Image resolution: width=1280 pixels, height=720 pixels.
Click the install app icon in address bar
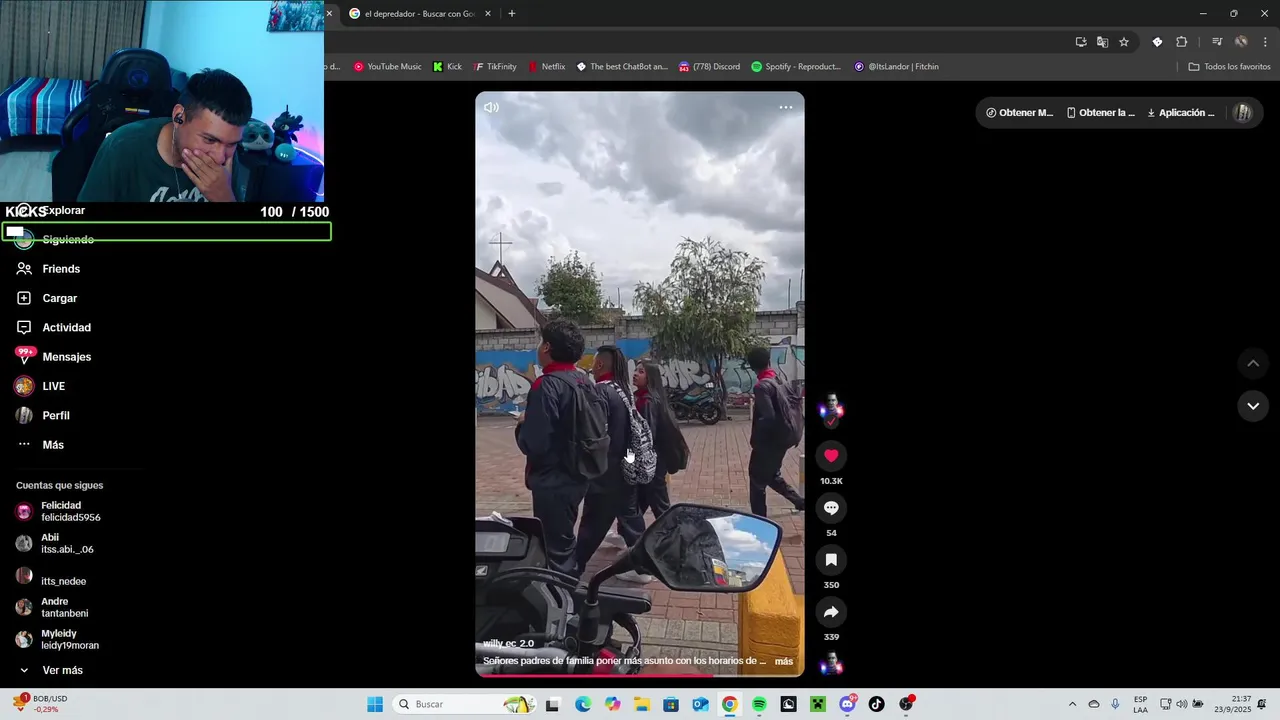tap(1081, 42)
